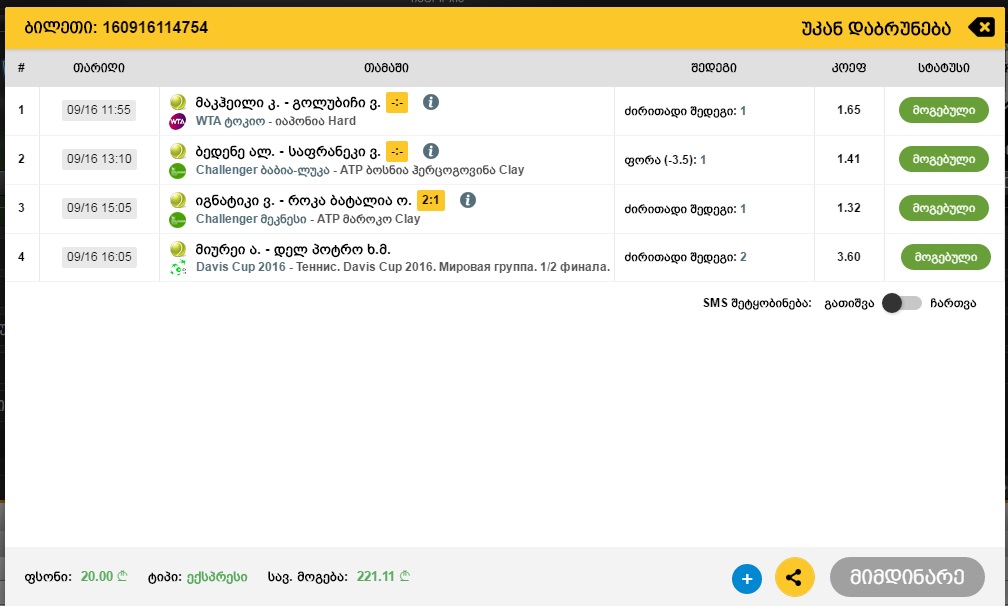Click the yellow share button
This screenshot has width=1008, height=606.
pyautogui.click(x=795, y=577)
